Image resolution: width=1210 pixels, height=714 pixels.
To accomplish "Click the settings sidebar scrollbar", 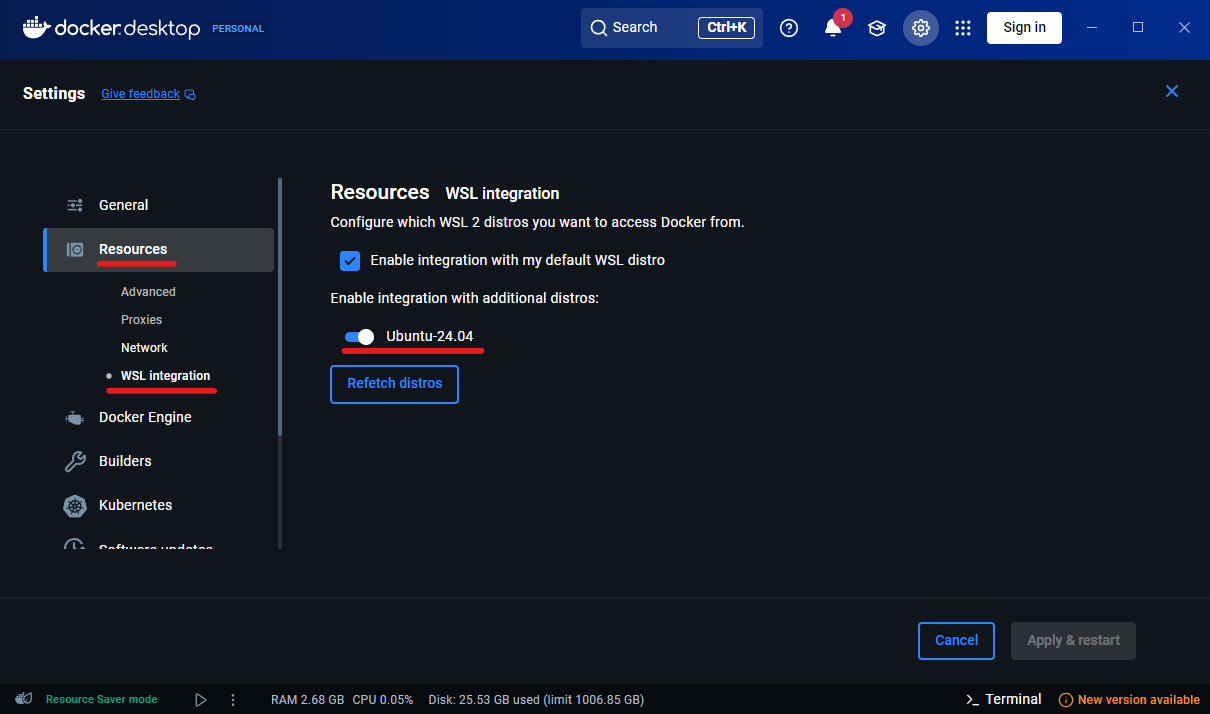I will pyautogui.click(x=280, y=307).
